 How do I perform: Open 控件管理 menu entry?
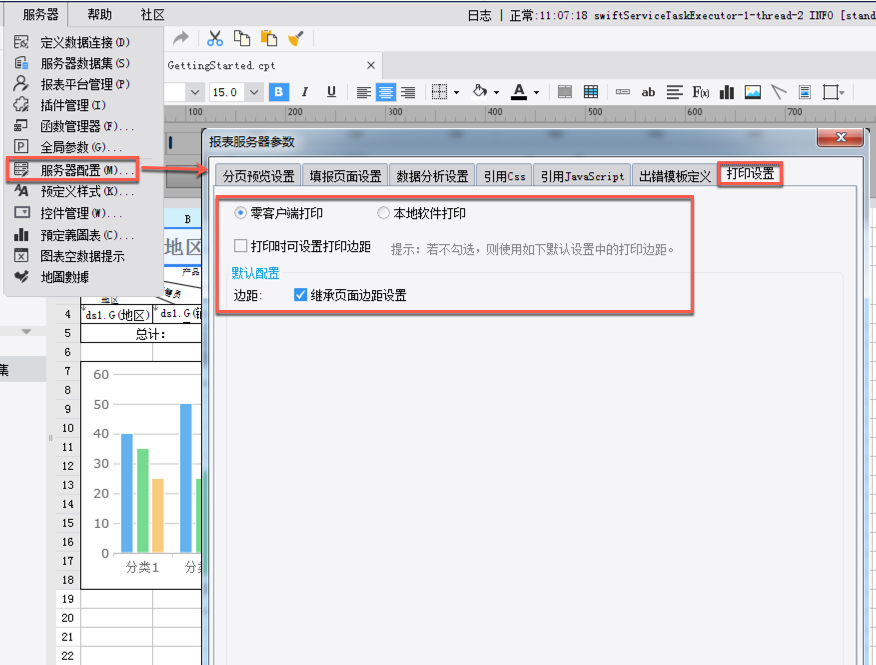[x=84, y=213]
